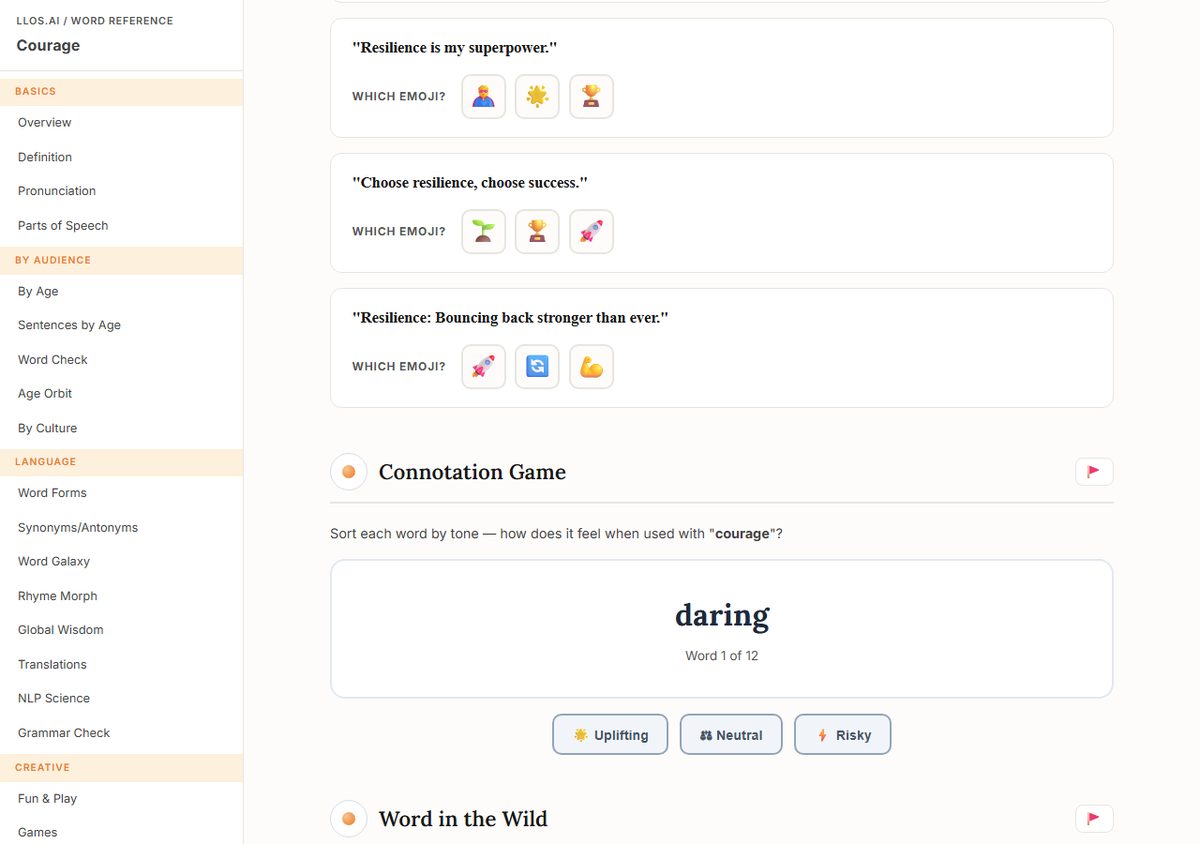
Task: Flag the Word in the Wild section
Action: point(1094,819)
